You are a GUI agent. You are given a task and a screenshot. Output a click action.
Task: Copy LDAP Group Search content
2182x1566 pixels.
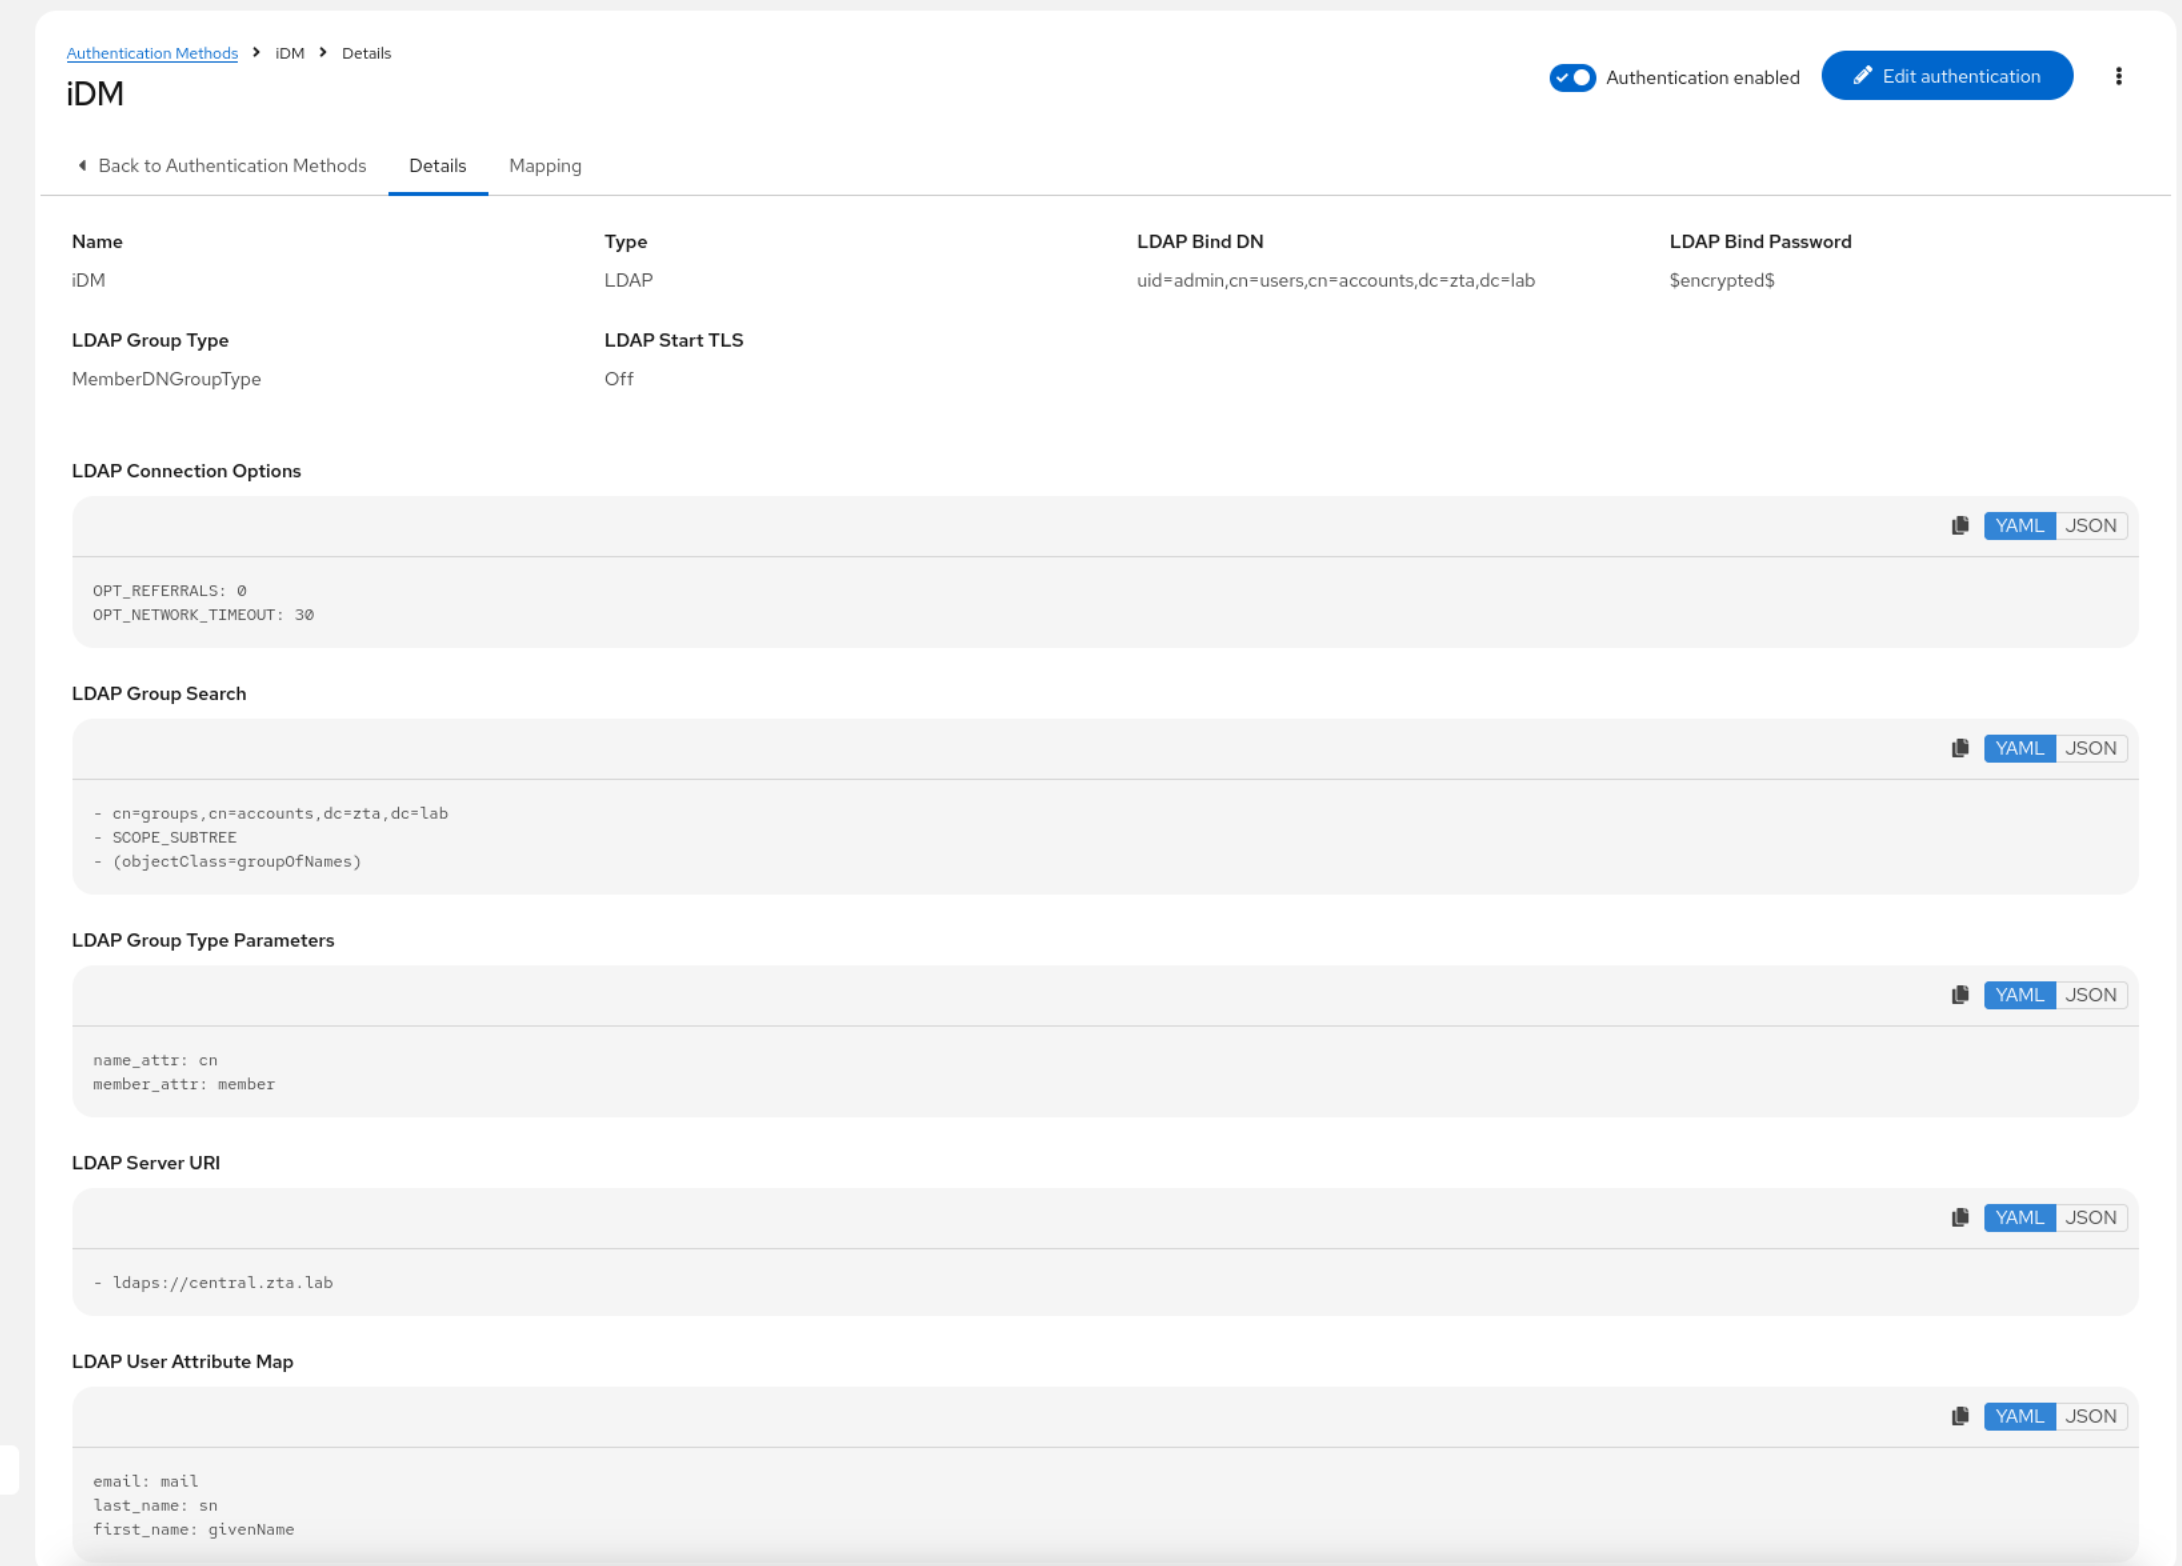1960,749
